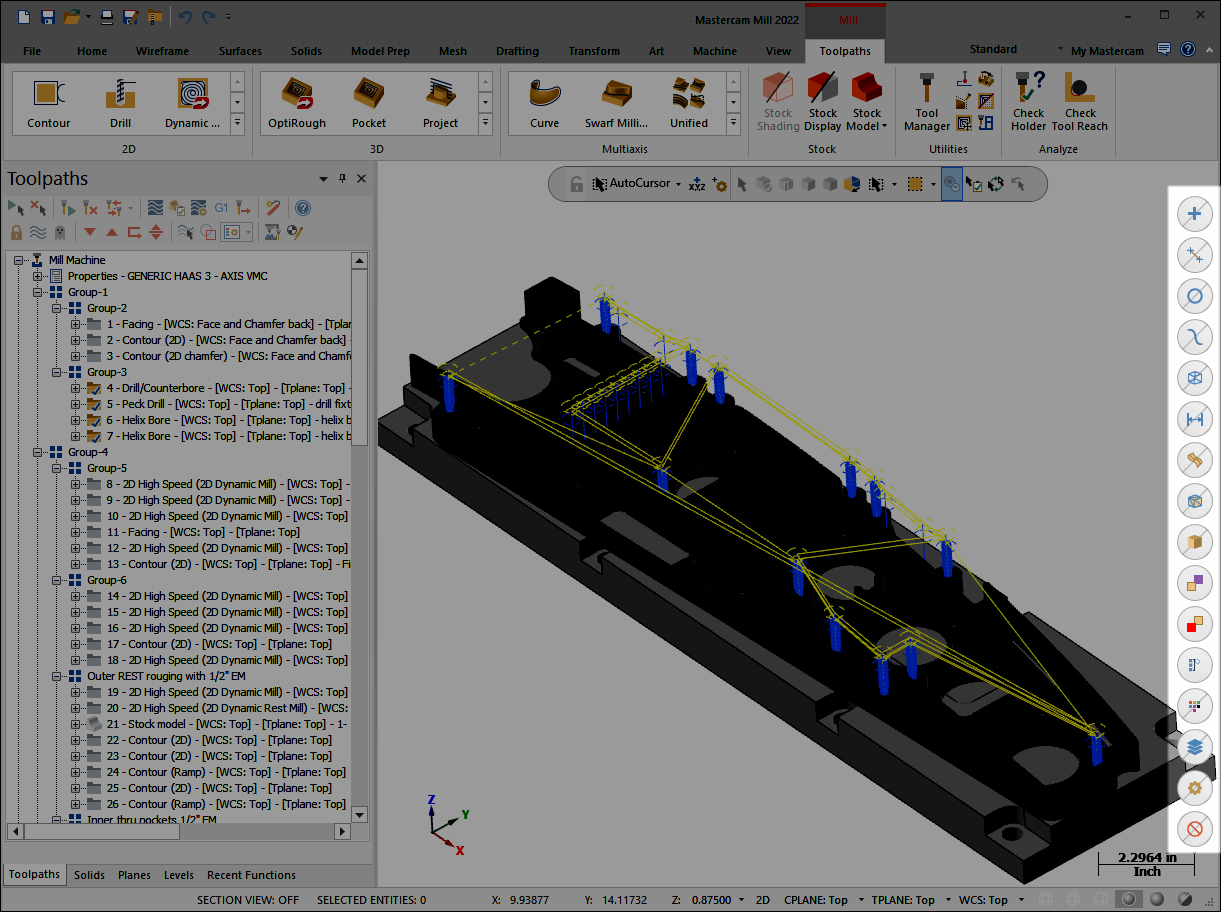This screenshot has height=912, width=1221.
Task: Open the Levels panel tab
Action: 179,875
